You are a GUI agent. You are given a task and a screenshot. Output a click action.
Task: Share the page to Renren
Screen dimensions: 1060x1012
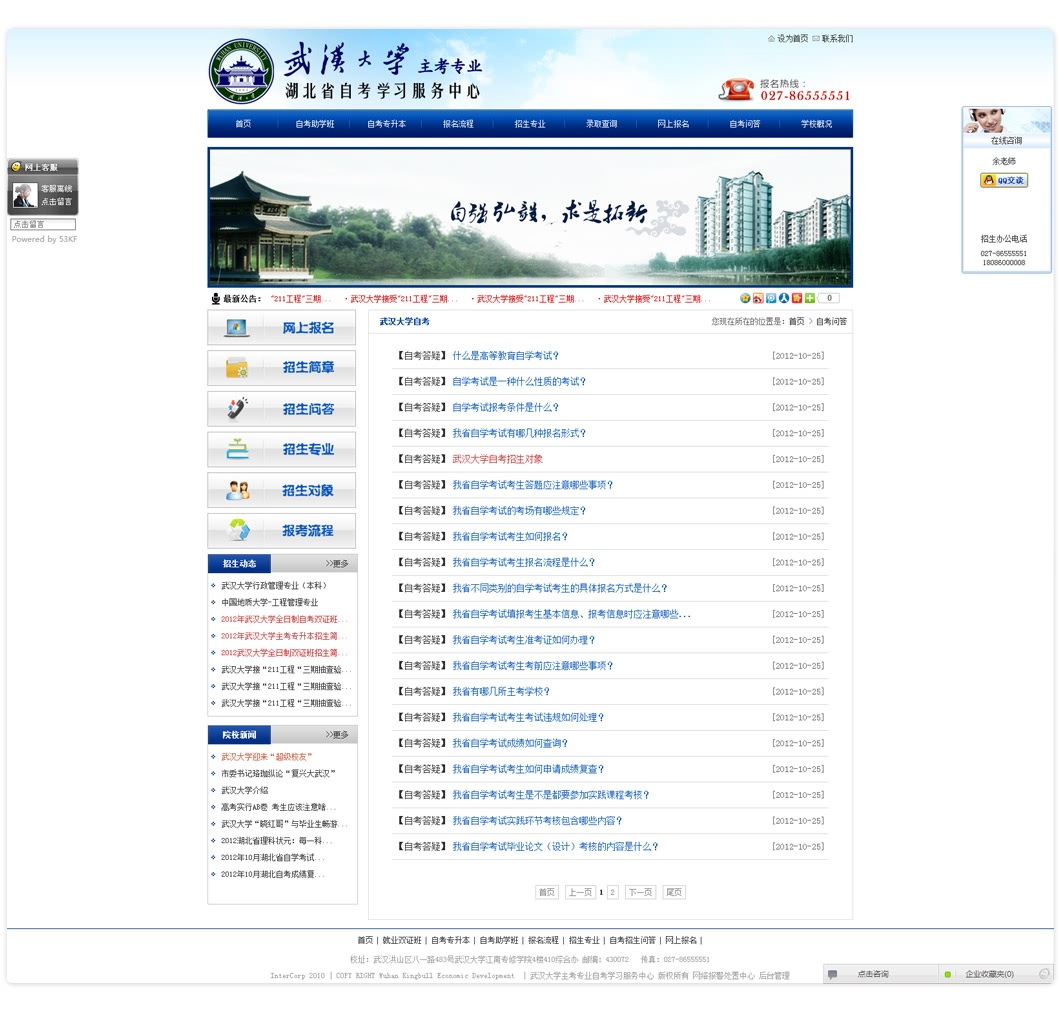(784, 298)
